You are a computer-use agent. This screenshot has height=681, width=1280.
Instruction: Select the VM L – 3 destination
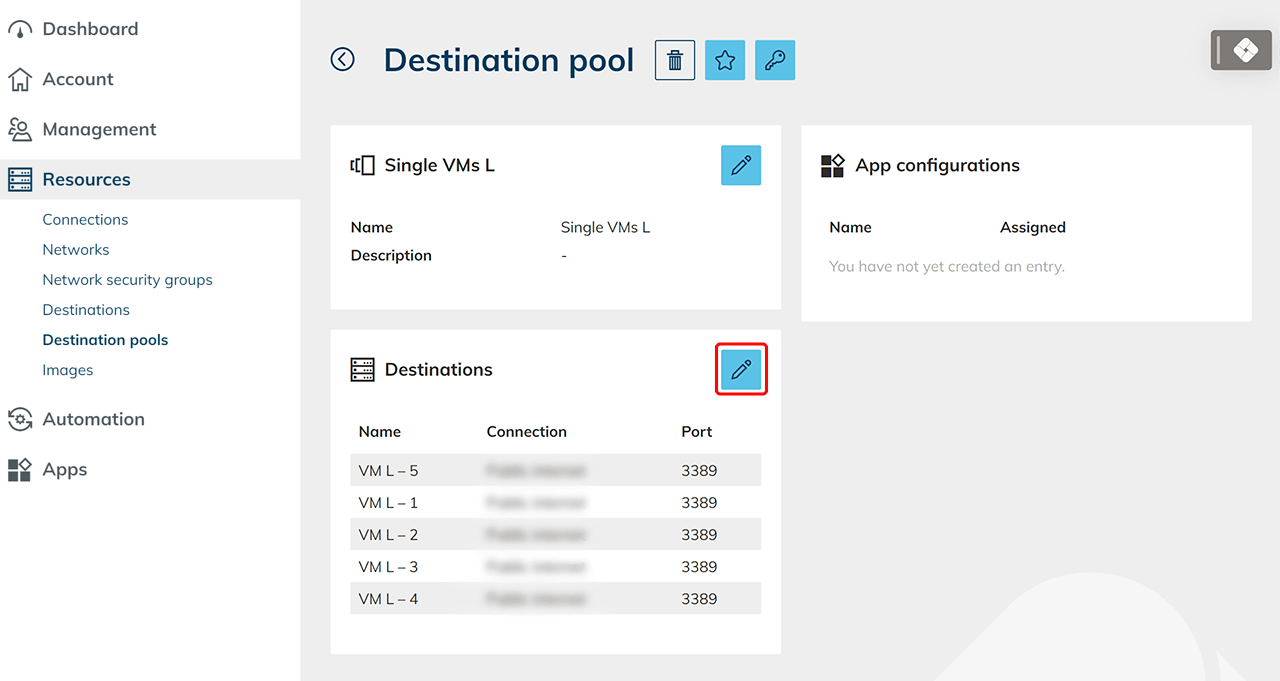[388, 566]
